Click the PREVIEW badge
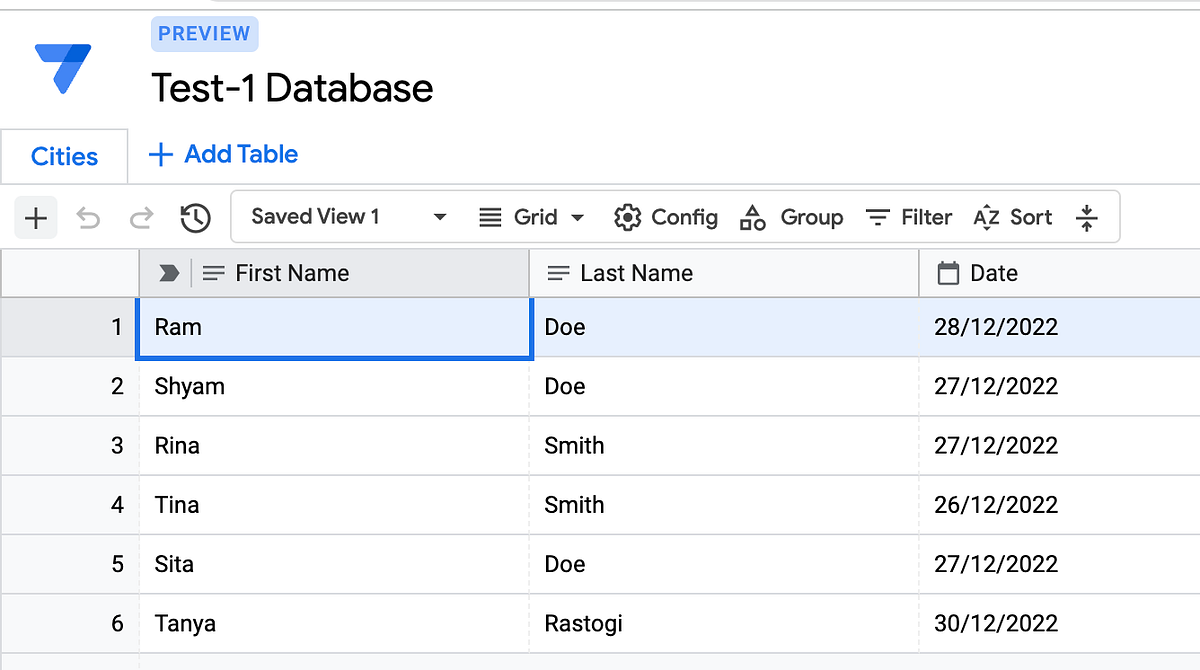This screenshot has height=670, width=1200. click(204, 34)
